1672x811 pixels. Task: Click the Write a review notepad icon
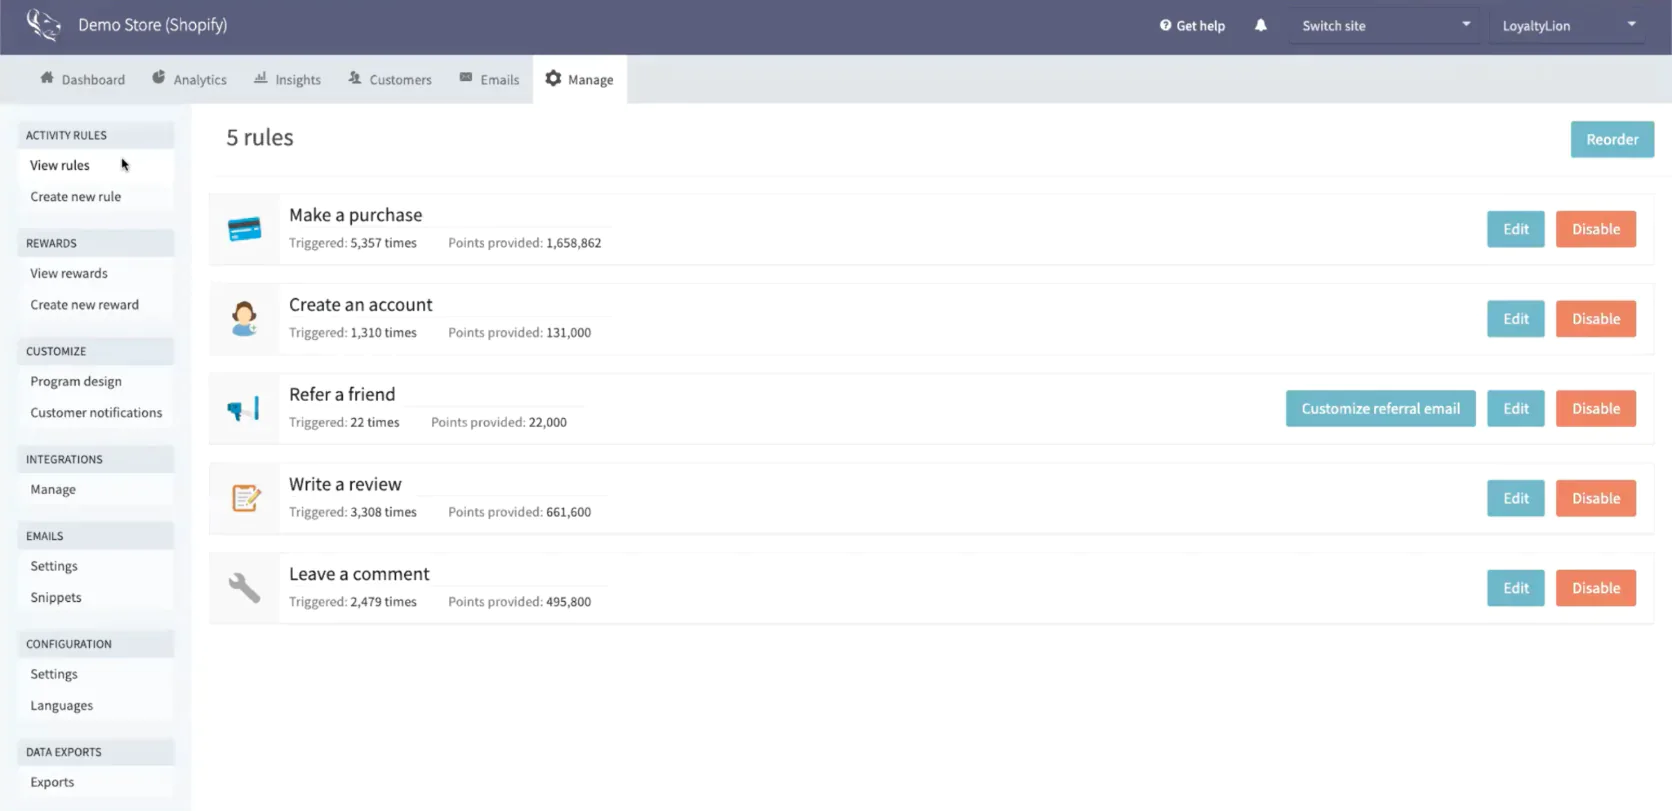click(x=245, y=498)
